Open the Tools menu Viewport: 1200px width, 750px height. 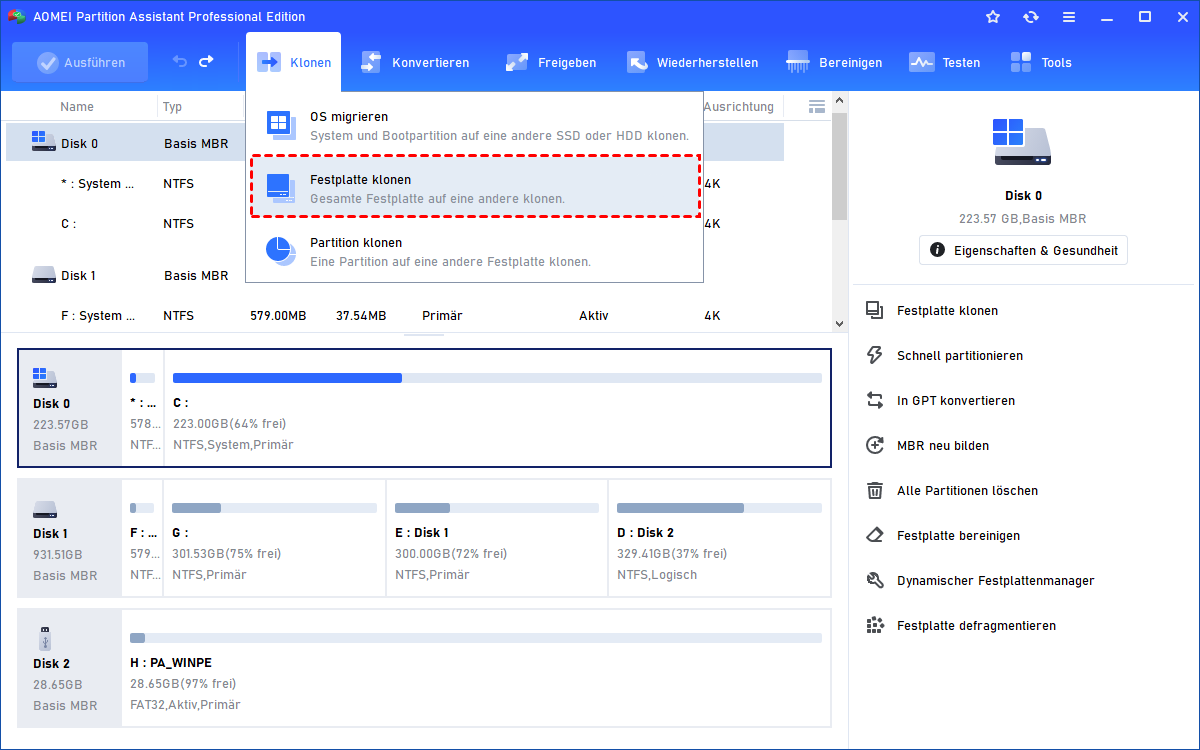click(x=1040, y=62)
